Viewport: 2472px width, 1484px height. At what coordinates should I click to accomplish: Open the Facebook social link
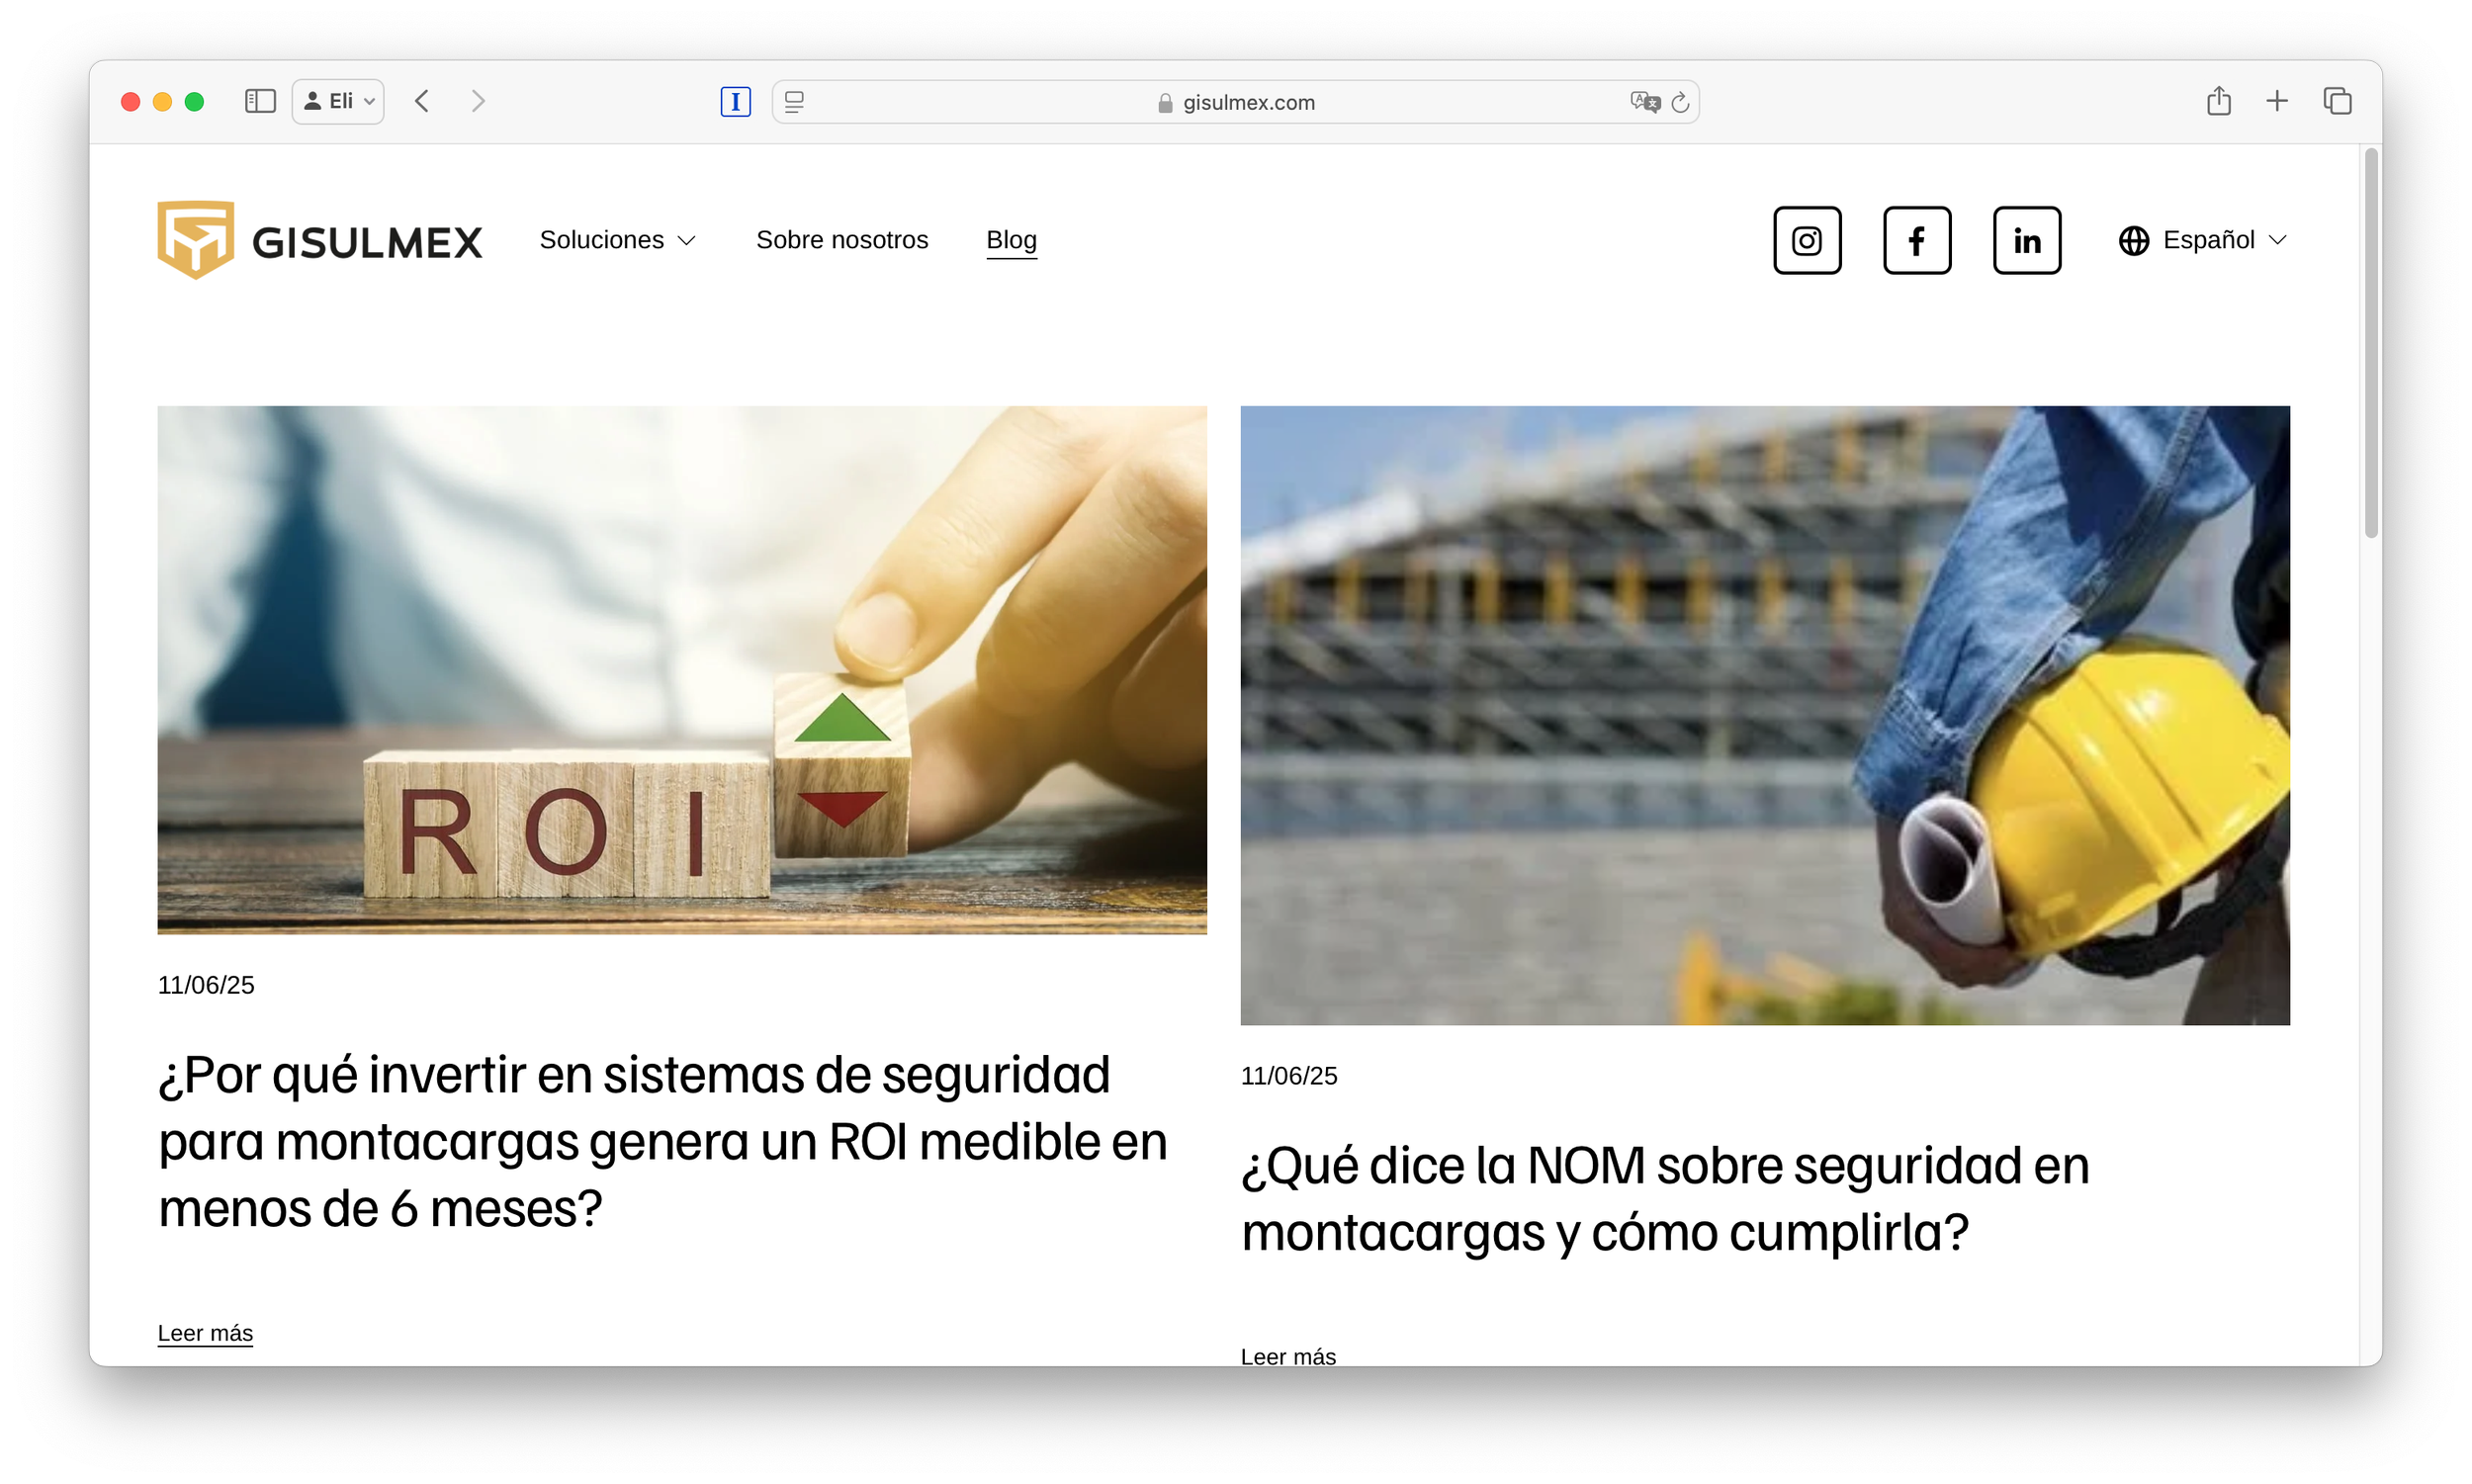coord(1916,240)
